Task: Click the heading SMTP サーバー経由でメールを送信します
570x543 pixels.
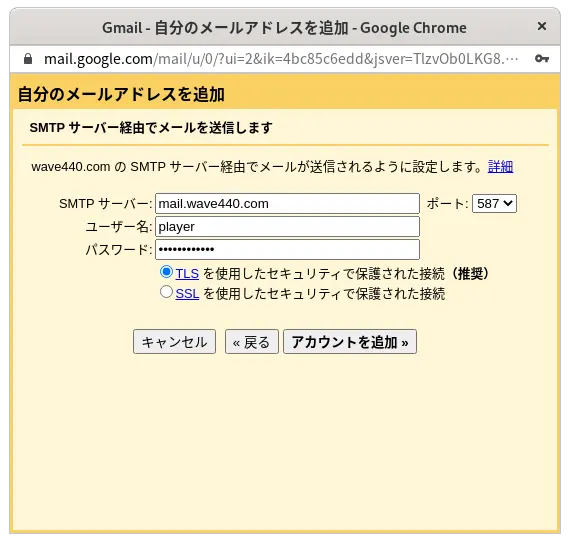Action: click(151, 128)
